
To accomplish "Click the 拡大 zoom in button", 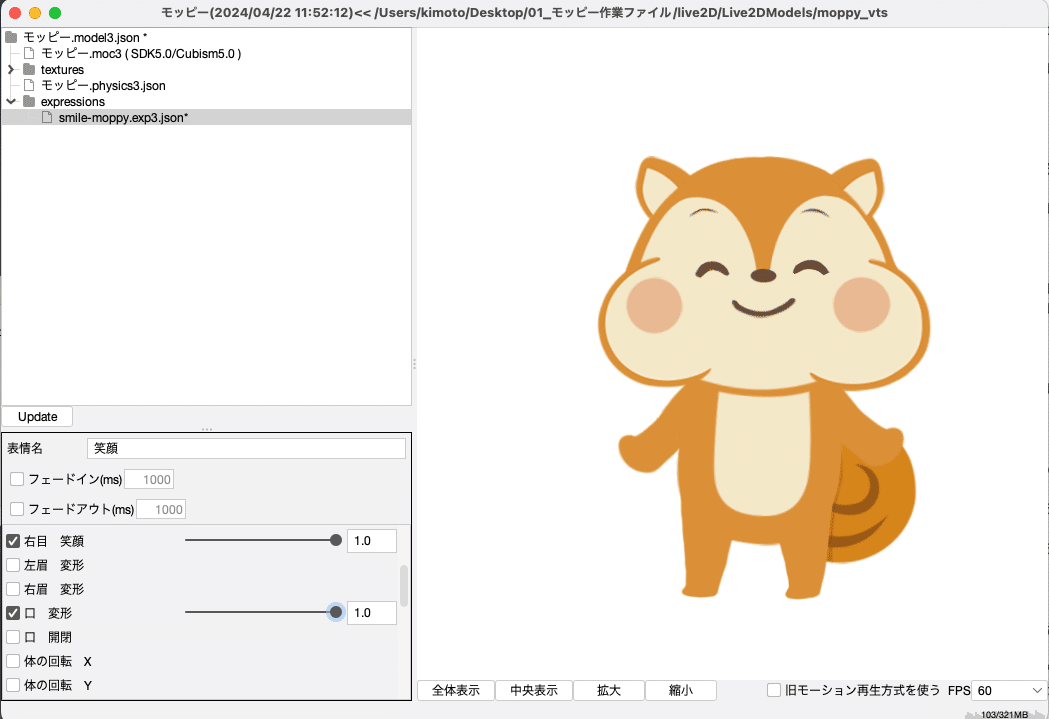I will click(x=609, y=690).
